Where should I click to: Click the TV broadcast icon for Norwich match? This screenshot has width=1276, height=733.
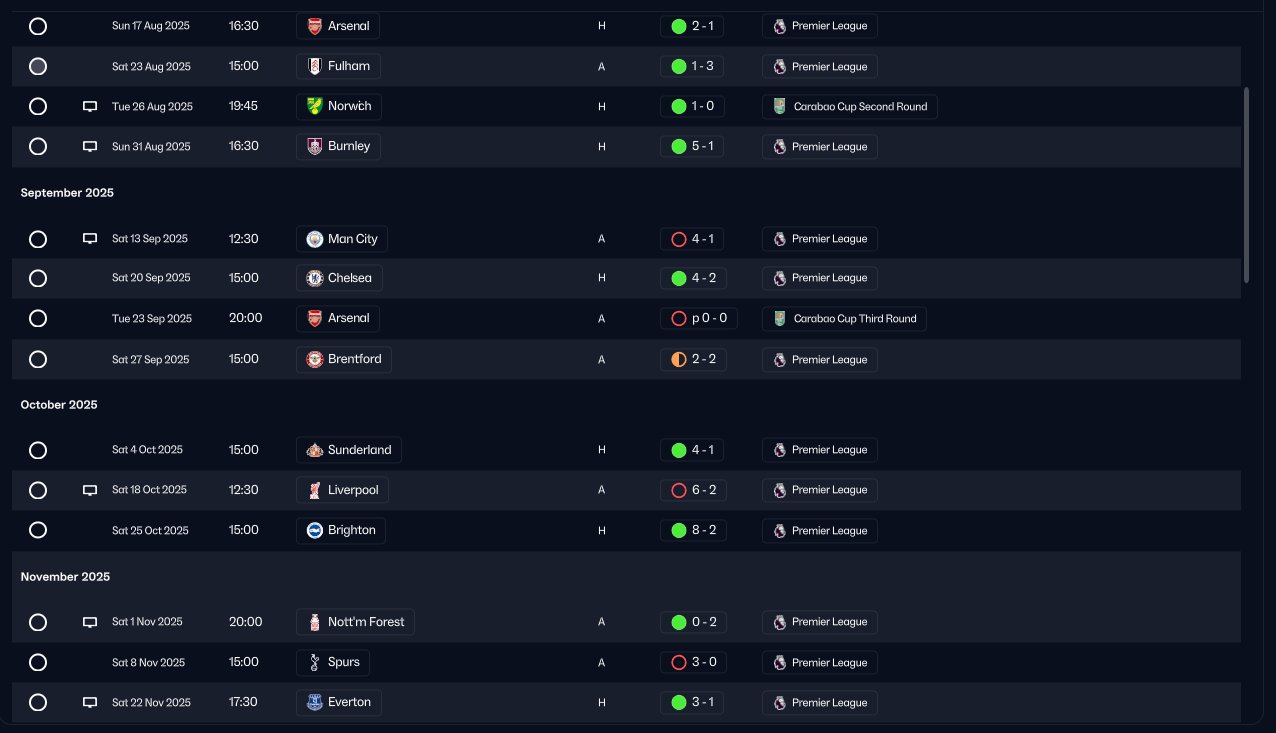coord(90,106)
